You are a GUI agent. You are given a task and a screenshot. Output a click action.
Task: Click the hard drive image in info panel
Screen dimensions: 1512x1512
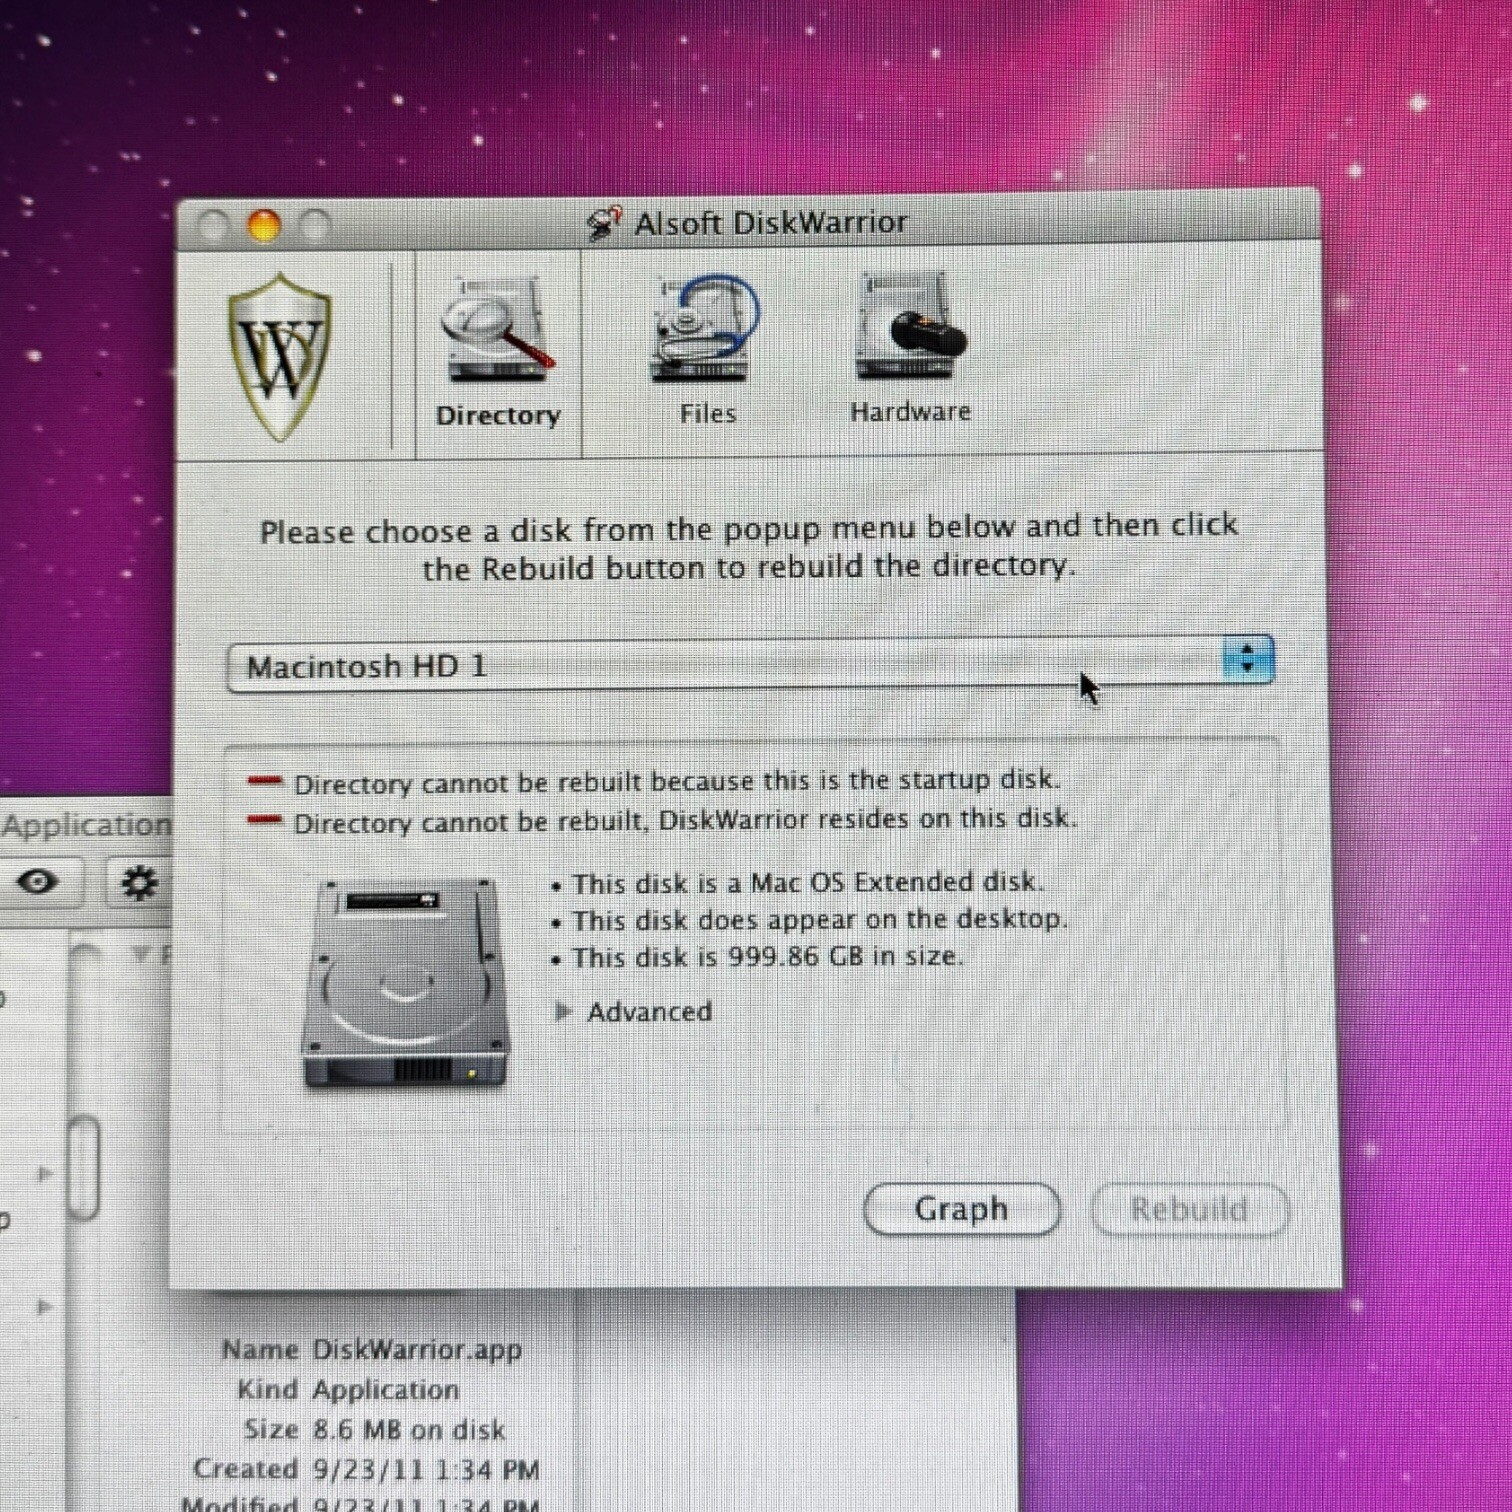[x=405, y=983]
